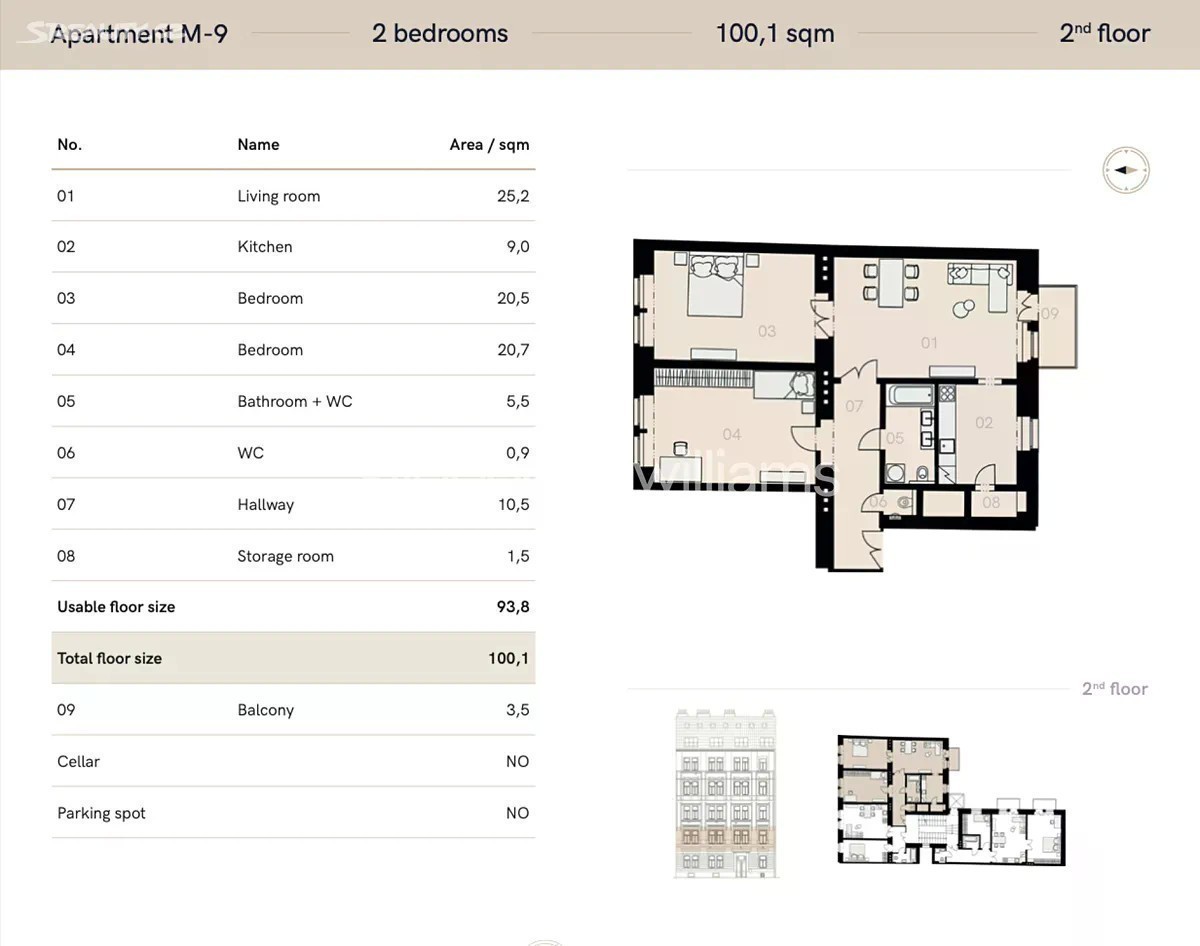The image size is (1200, 946).
Task: Select the building facade elevation thumbnail
Action: [x=726, y=794]
